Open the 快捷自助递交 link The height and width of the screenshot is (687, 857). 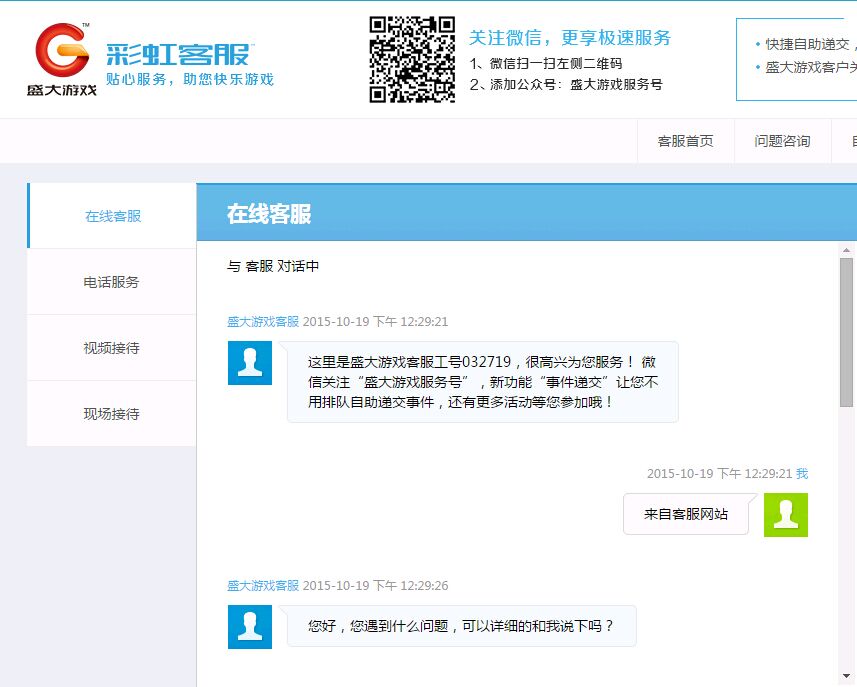pos(807,44)
